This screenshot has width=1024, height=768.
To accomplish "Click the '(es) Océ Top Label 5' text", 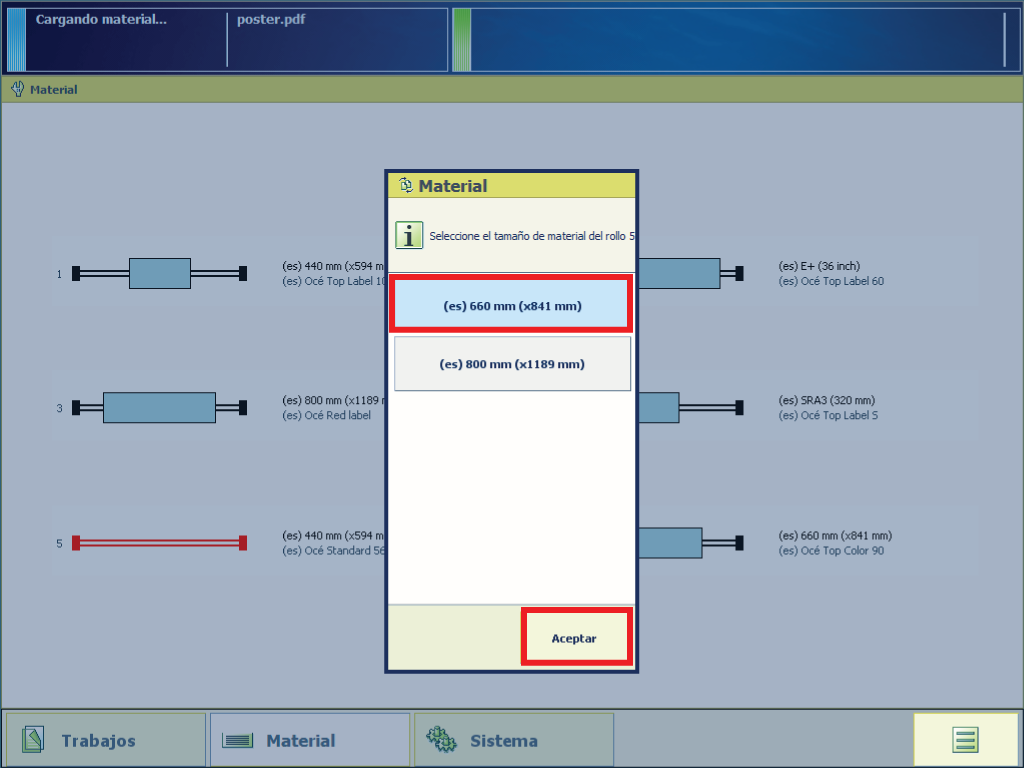I will click(828, 415).
